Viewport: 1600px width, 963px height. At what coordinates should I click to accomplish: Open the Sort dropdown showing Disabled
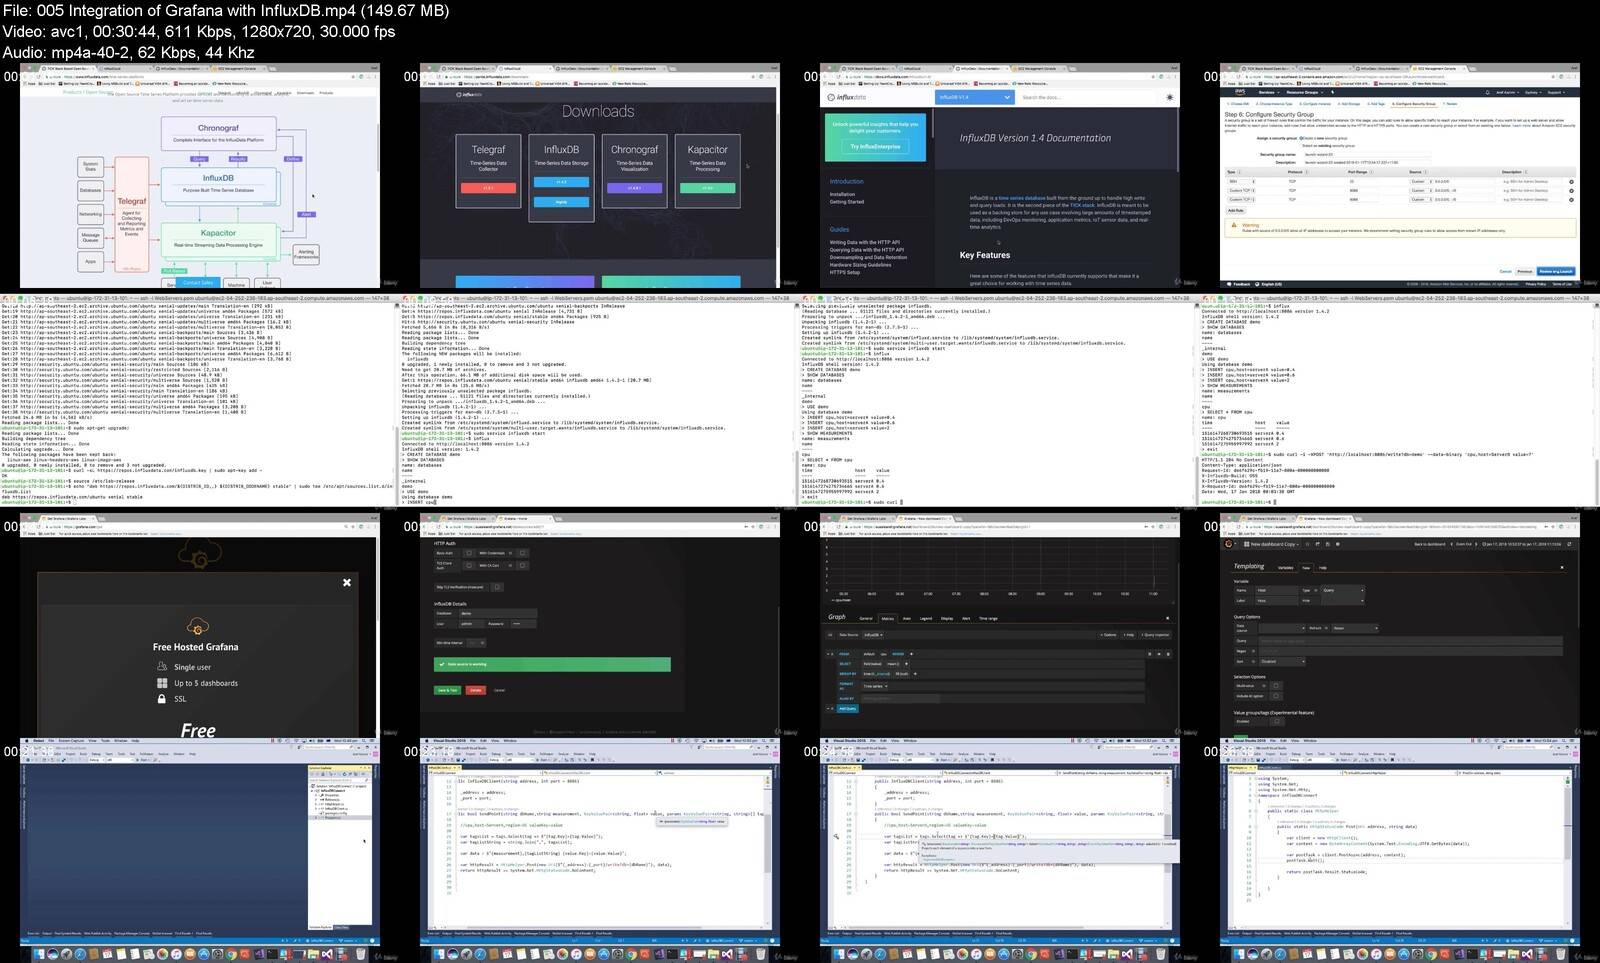click(1282, 661)
